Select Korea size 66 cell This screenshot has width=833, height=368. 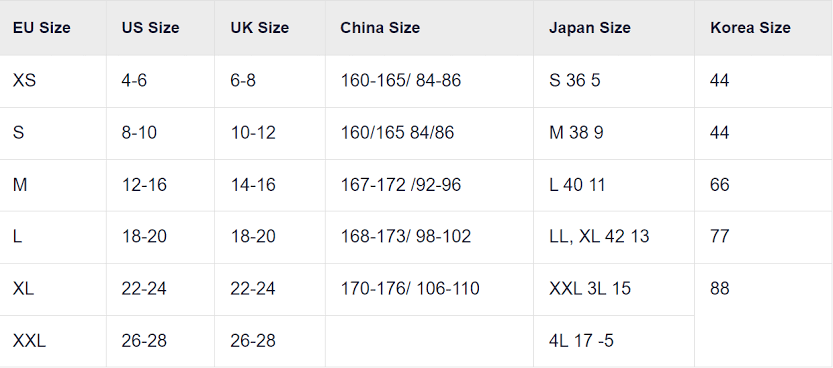[763, 185]
